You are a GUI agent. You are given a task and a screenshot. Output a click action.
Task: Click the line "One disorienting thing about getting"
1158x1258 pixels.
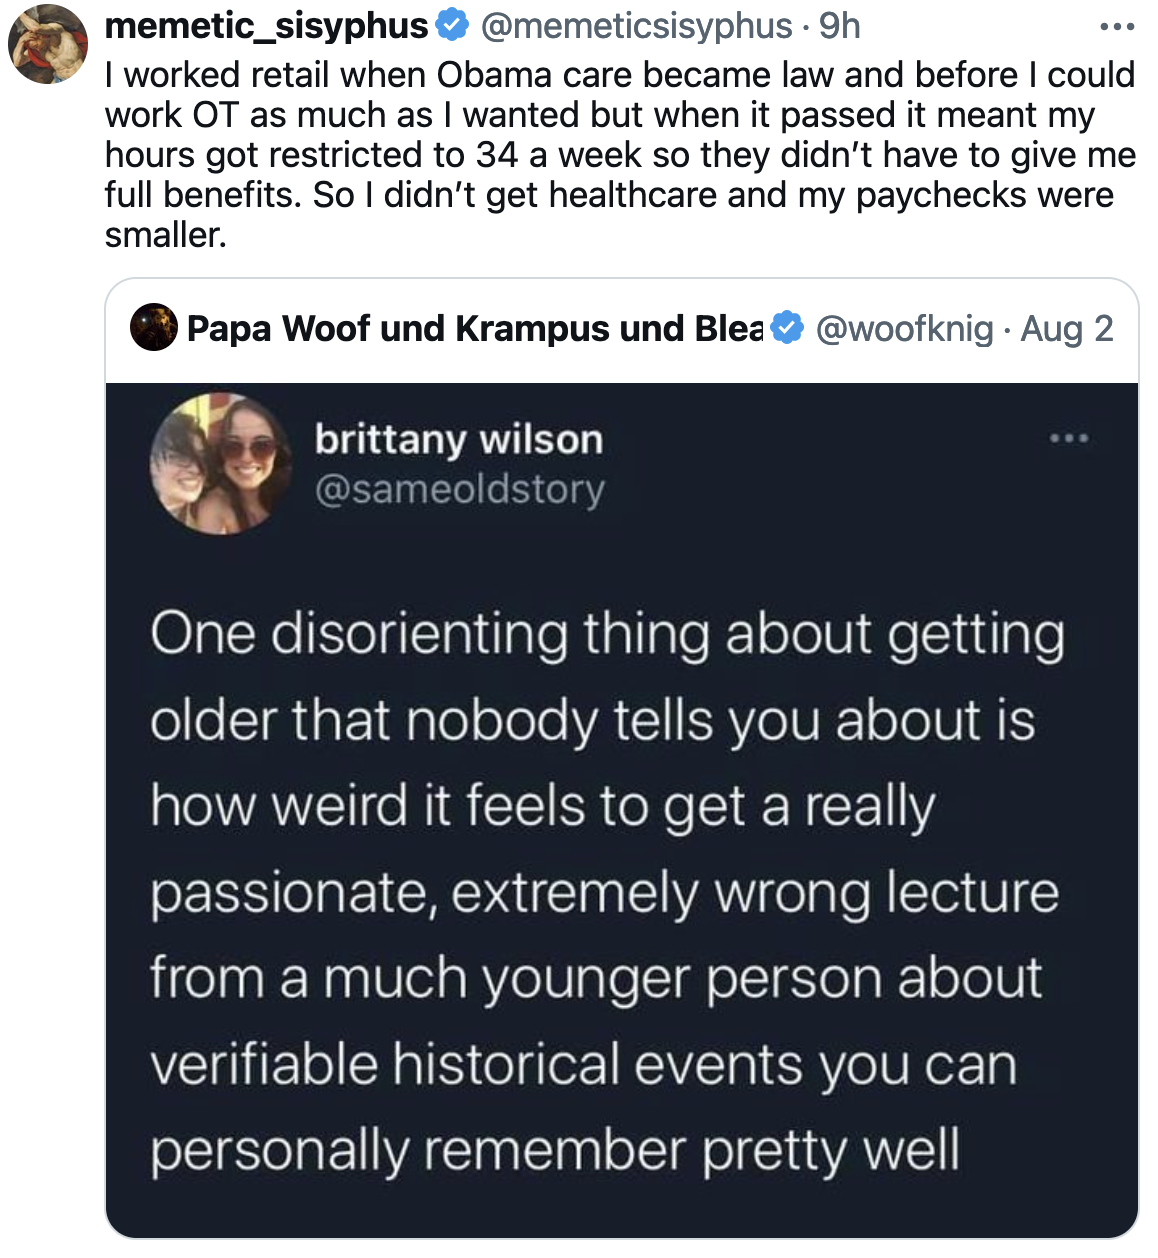607,634
